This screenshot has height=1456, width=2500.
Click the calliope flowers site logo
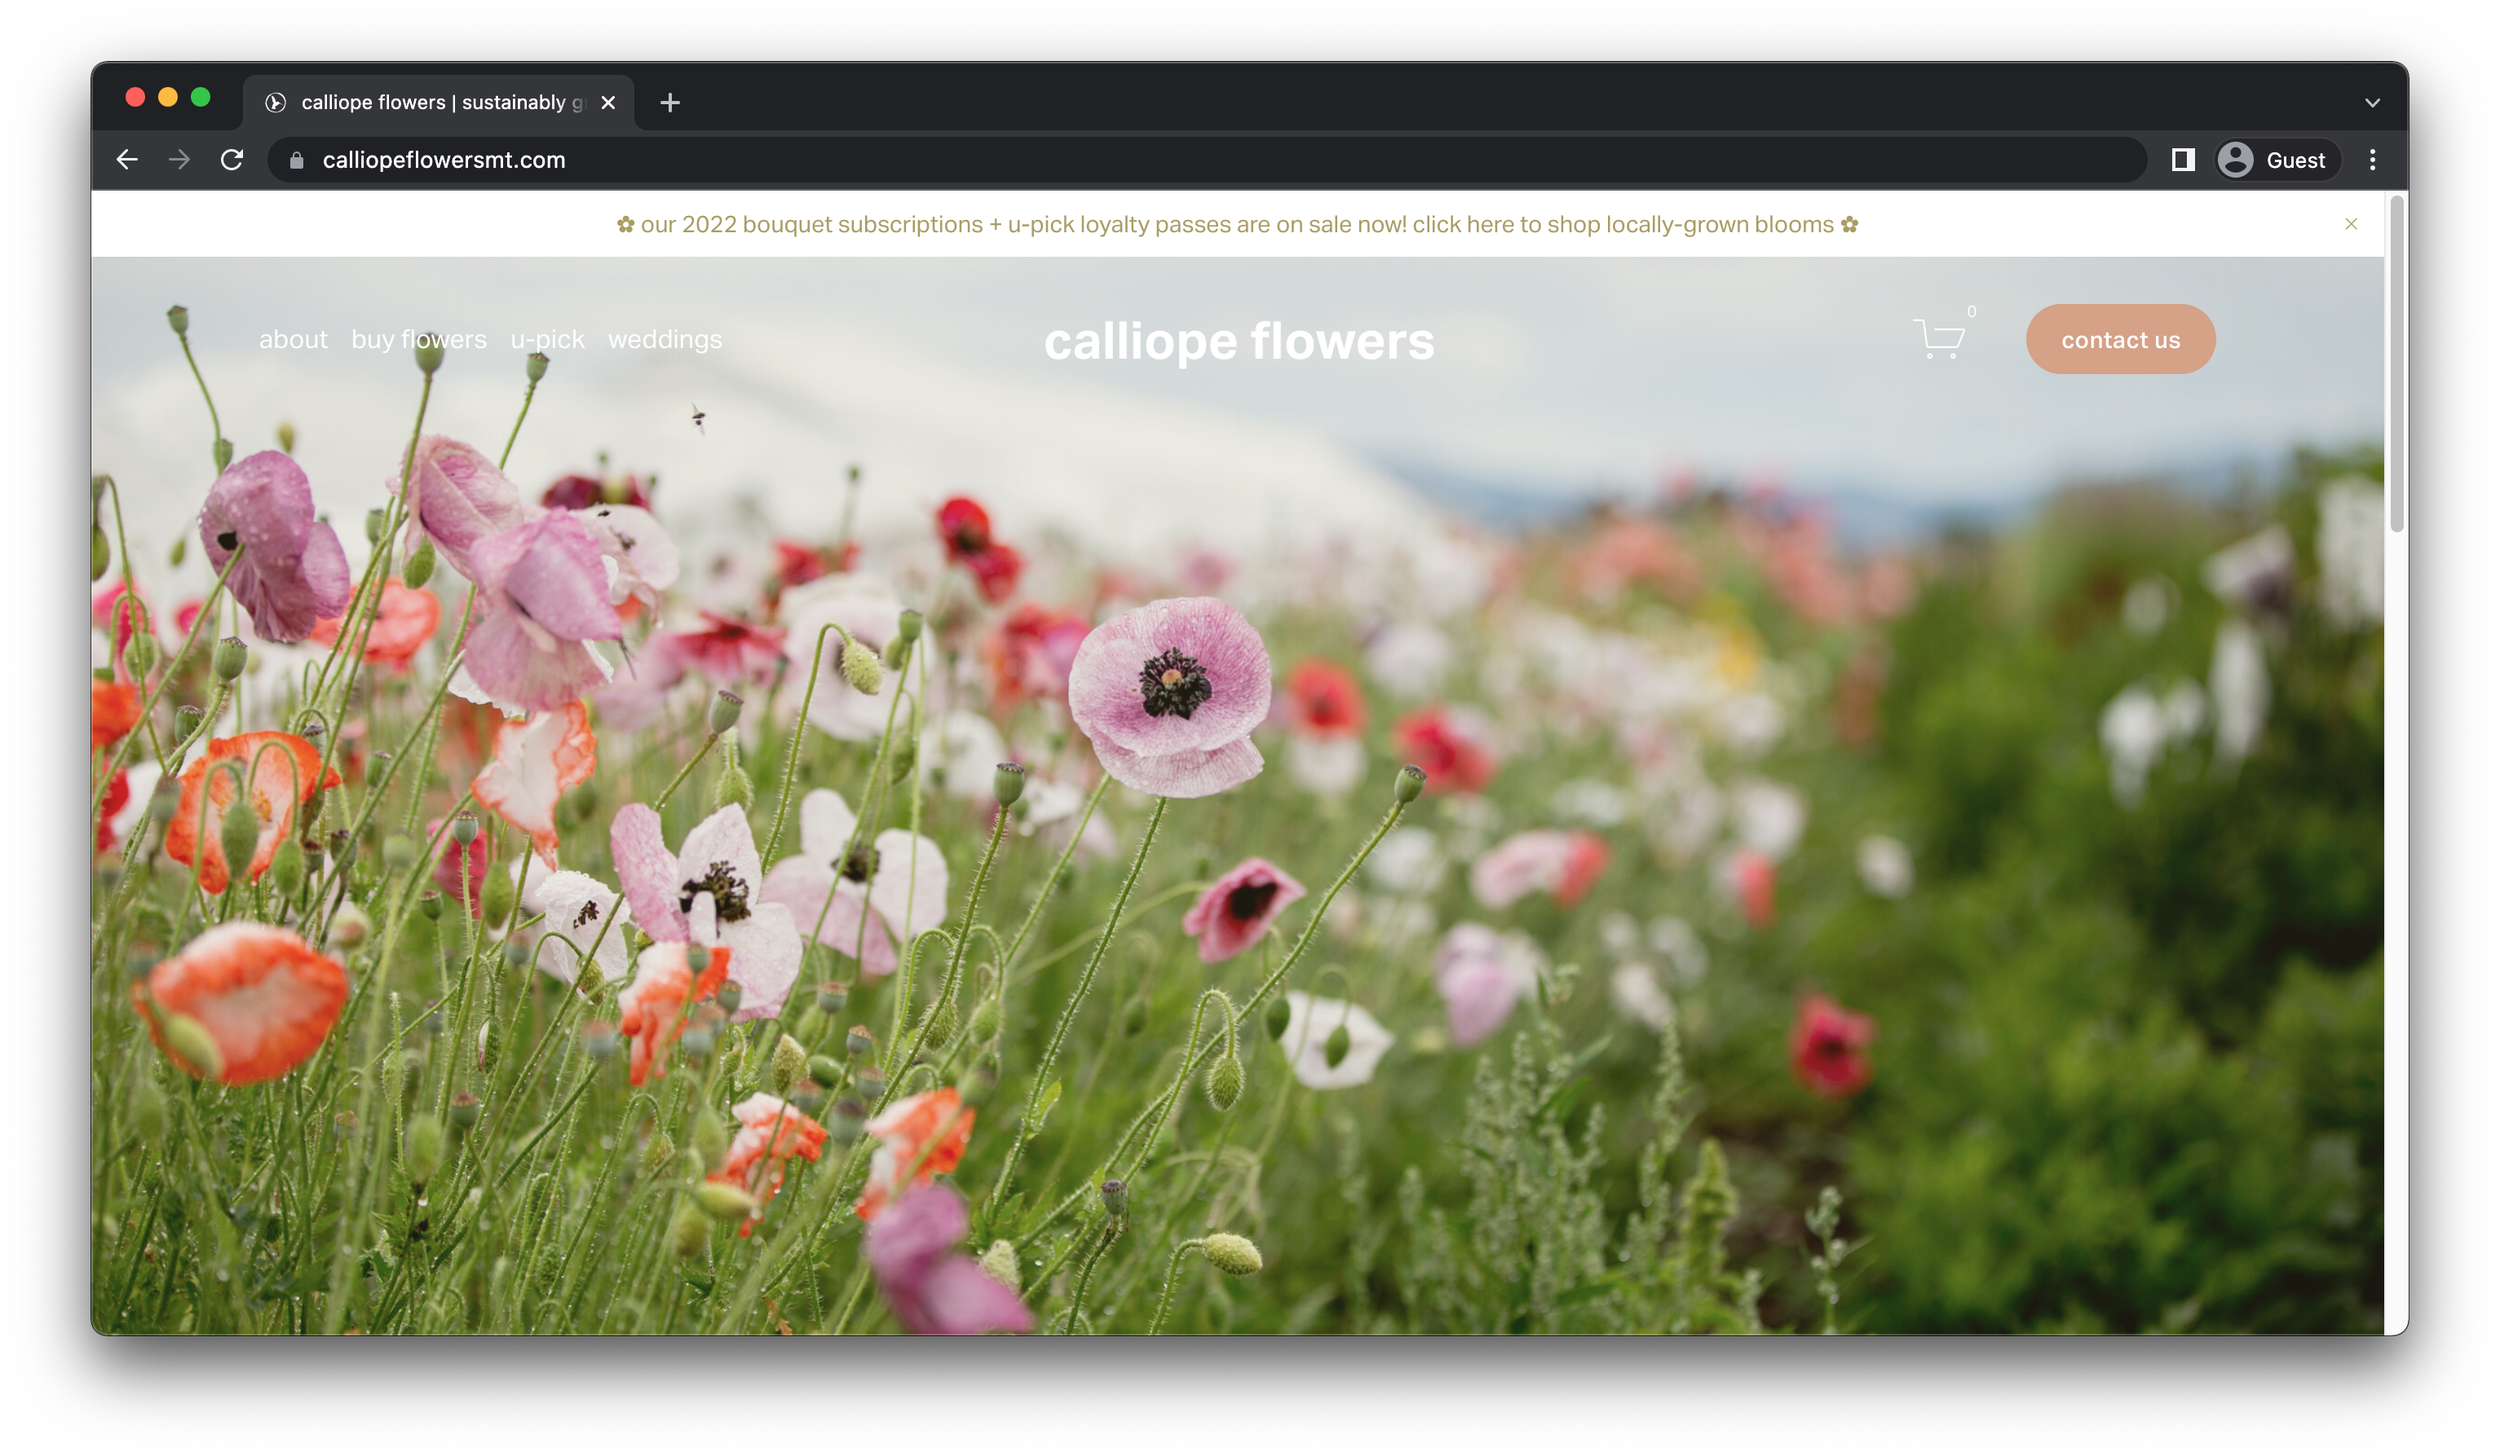click(x=1239, y=342)
